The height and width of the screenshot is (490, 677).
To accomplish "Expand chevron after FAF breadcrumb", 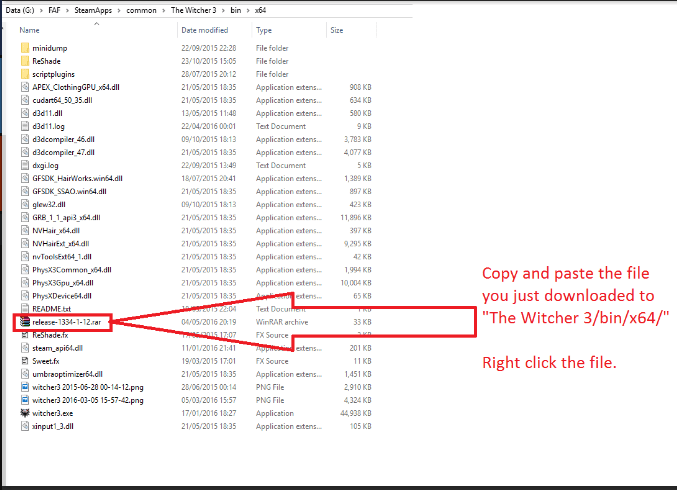I will [68, 10].
